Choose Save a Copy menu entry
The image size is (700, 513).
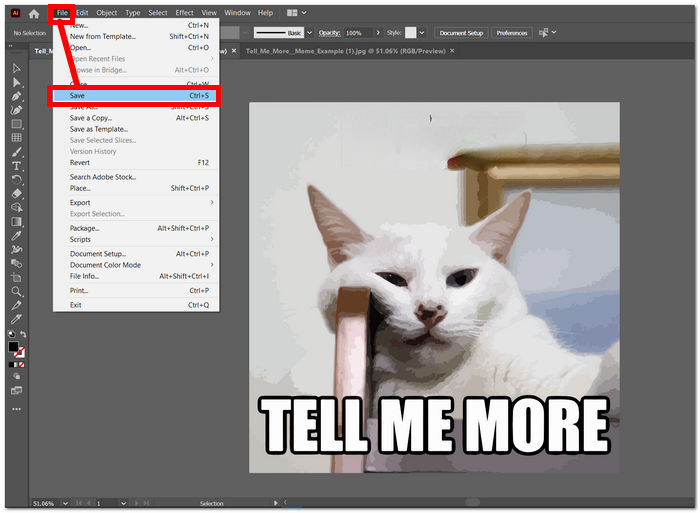click(136, 118)
